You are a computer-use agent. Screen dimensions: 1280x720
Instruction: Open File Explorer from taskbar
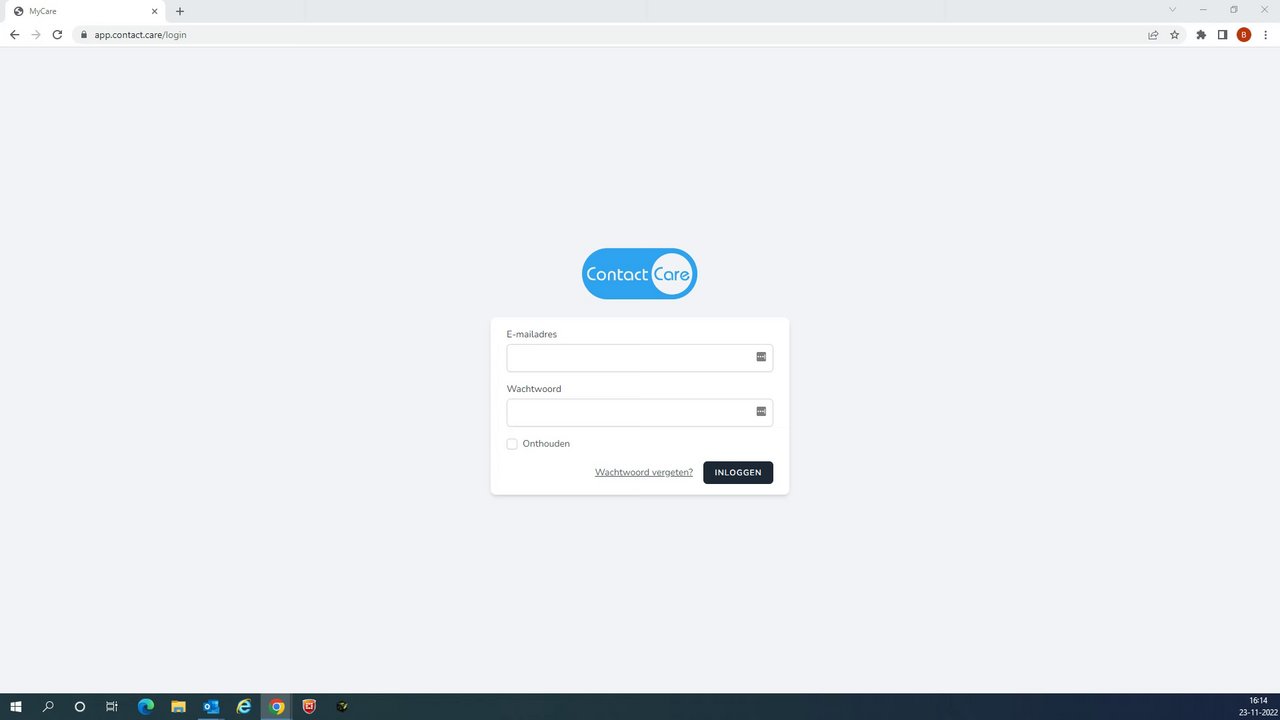click(178, 706)
